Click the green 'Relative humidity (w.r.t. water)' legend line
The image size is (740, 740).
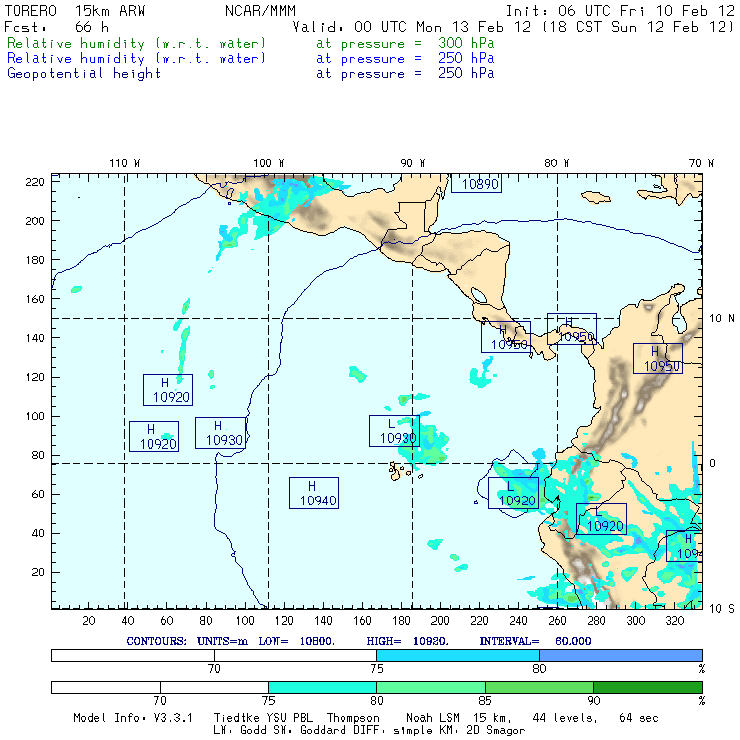point(136,43)
